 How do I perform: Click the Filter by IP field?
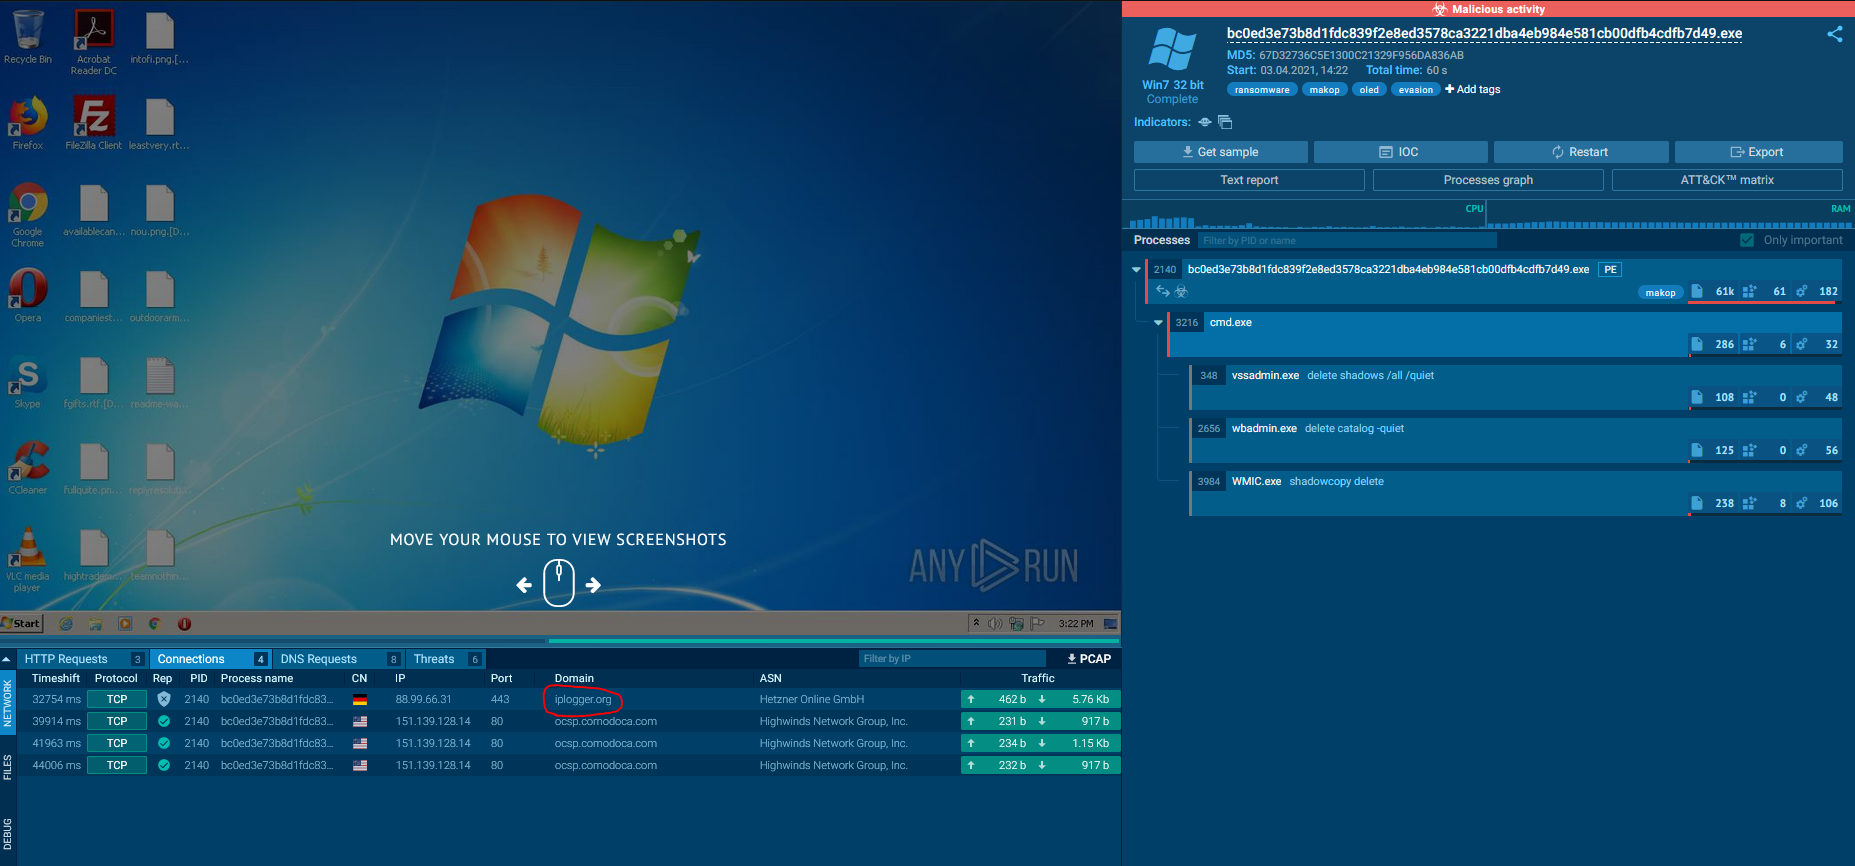(952, 659)
